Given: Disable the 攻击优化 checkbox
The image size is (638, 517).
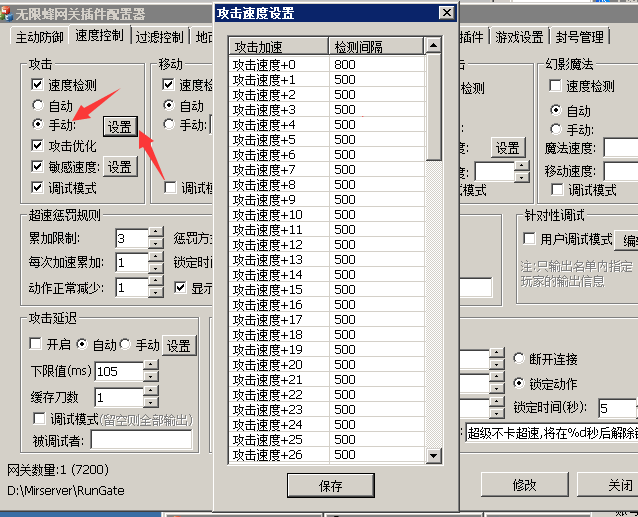Looking at the screenshot, I should (38, 146).
